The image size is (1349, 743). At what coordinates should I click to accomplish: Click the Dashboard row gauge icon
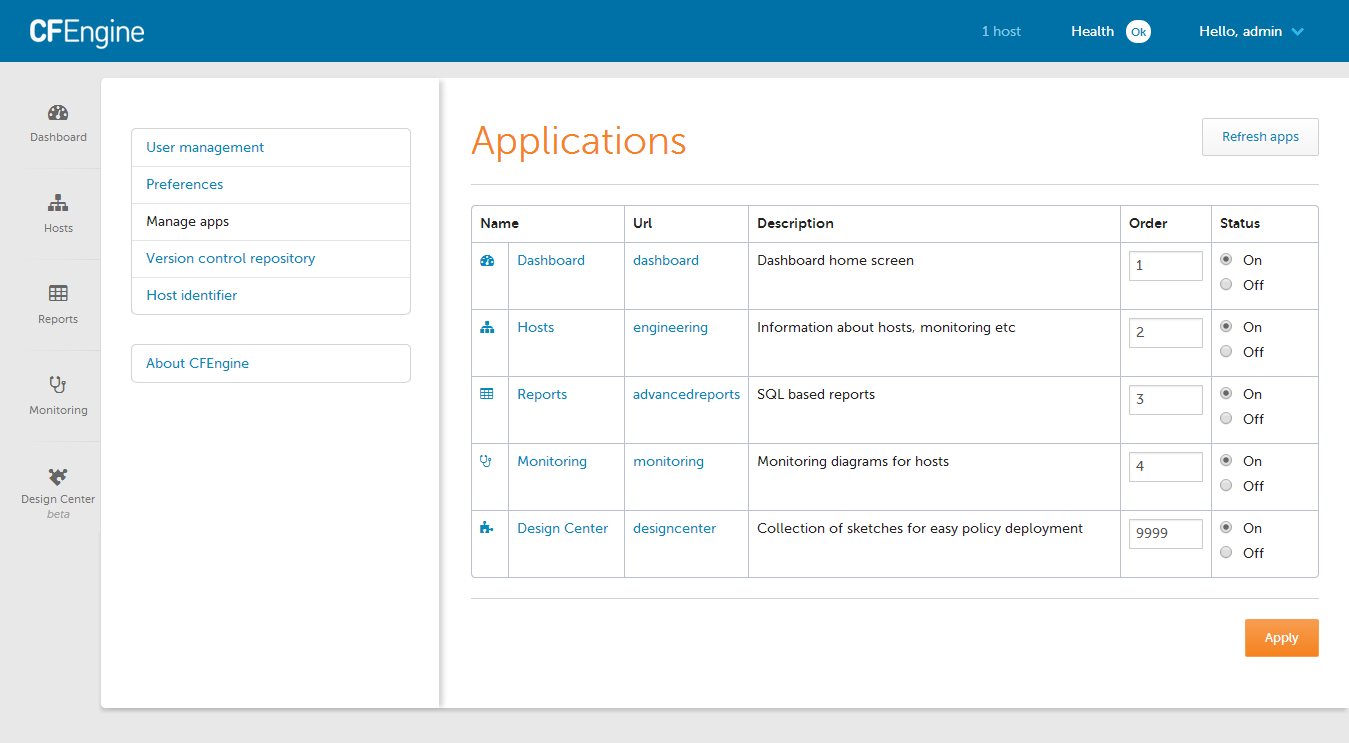pos(487,261)
